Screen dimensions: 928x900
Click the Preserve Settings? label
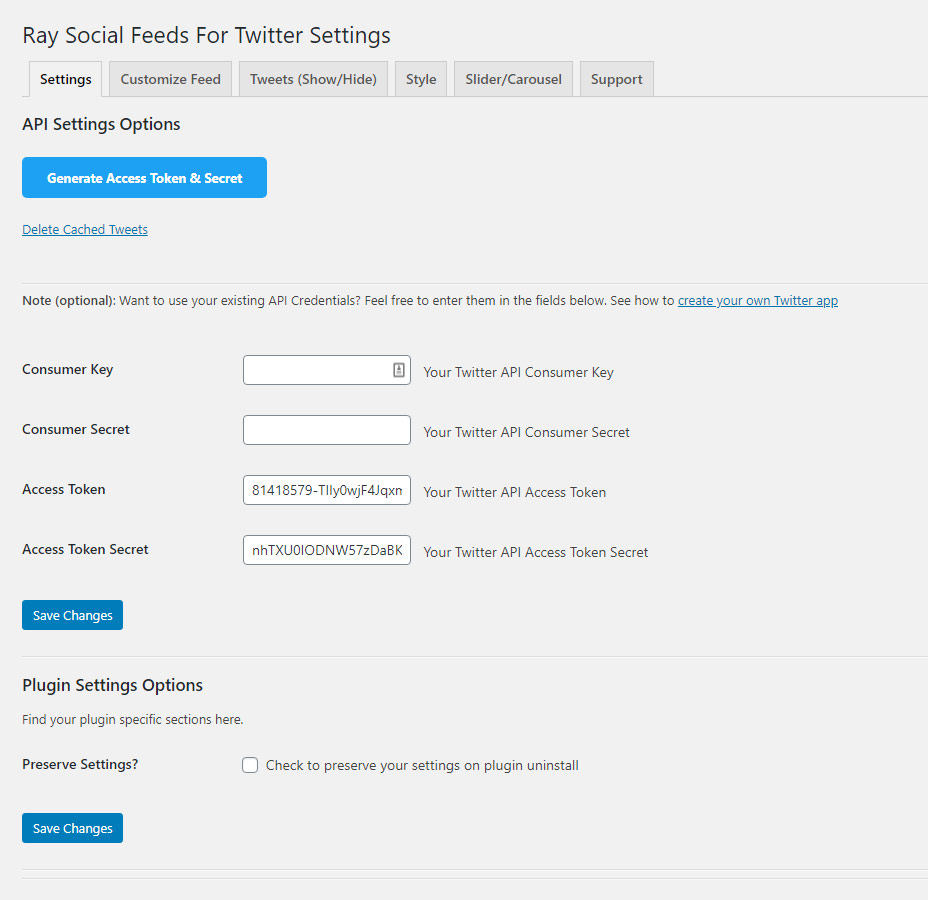click(80, 764)
